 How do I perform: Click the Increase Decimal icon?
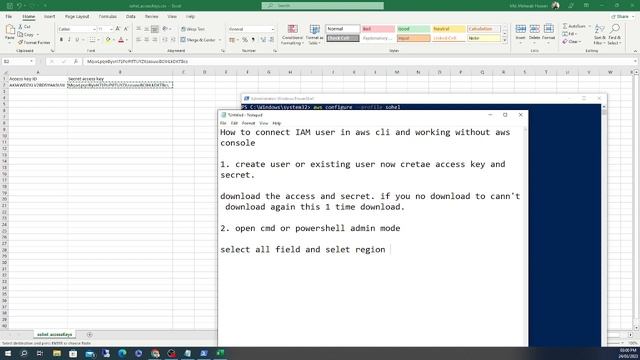click(263, 40)
